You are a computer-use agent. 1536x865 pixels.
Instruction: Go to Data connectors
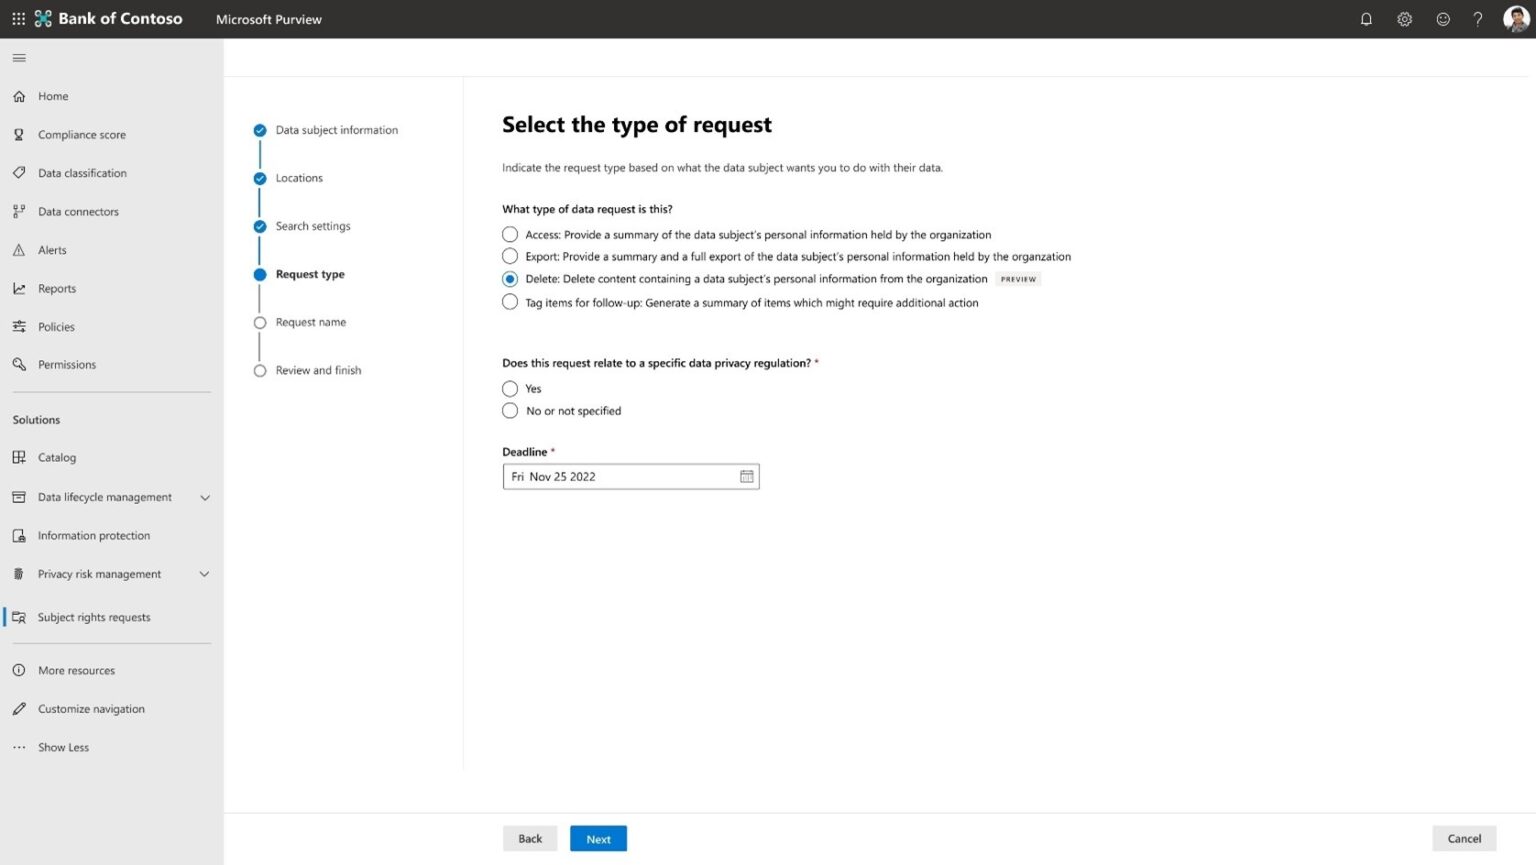(x=78, y=211)
